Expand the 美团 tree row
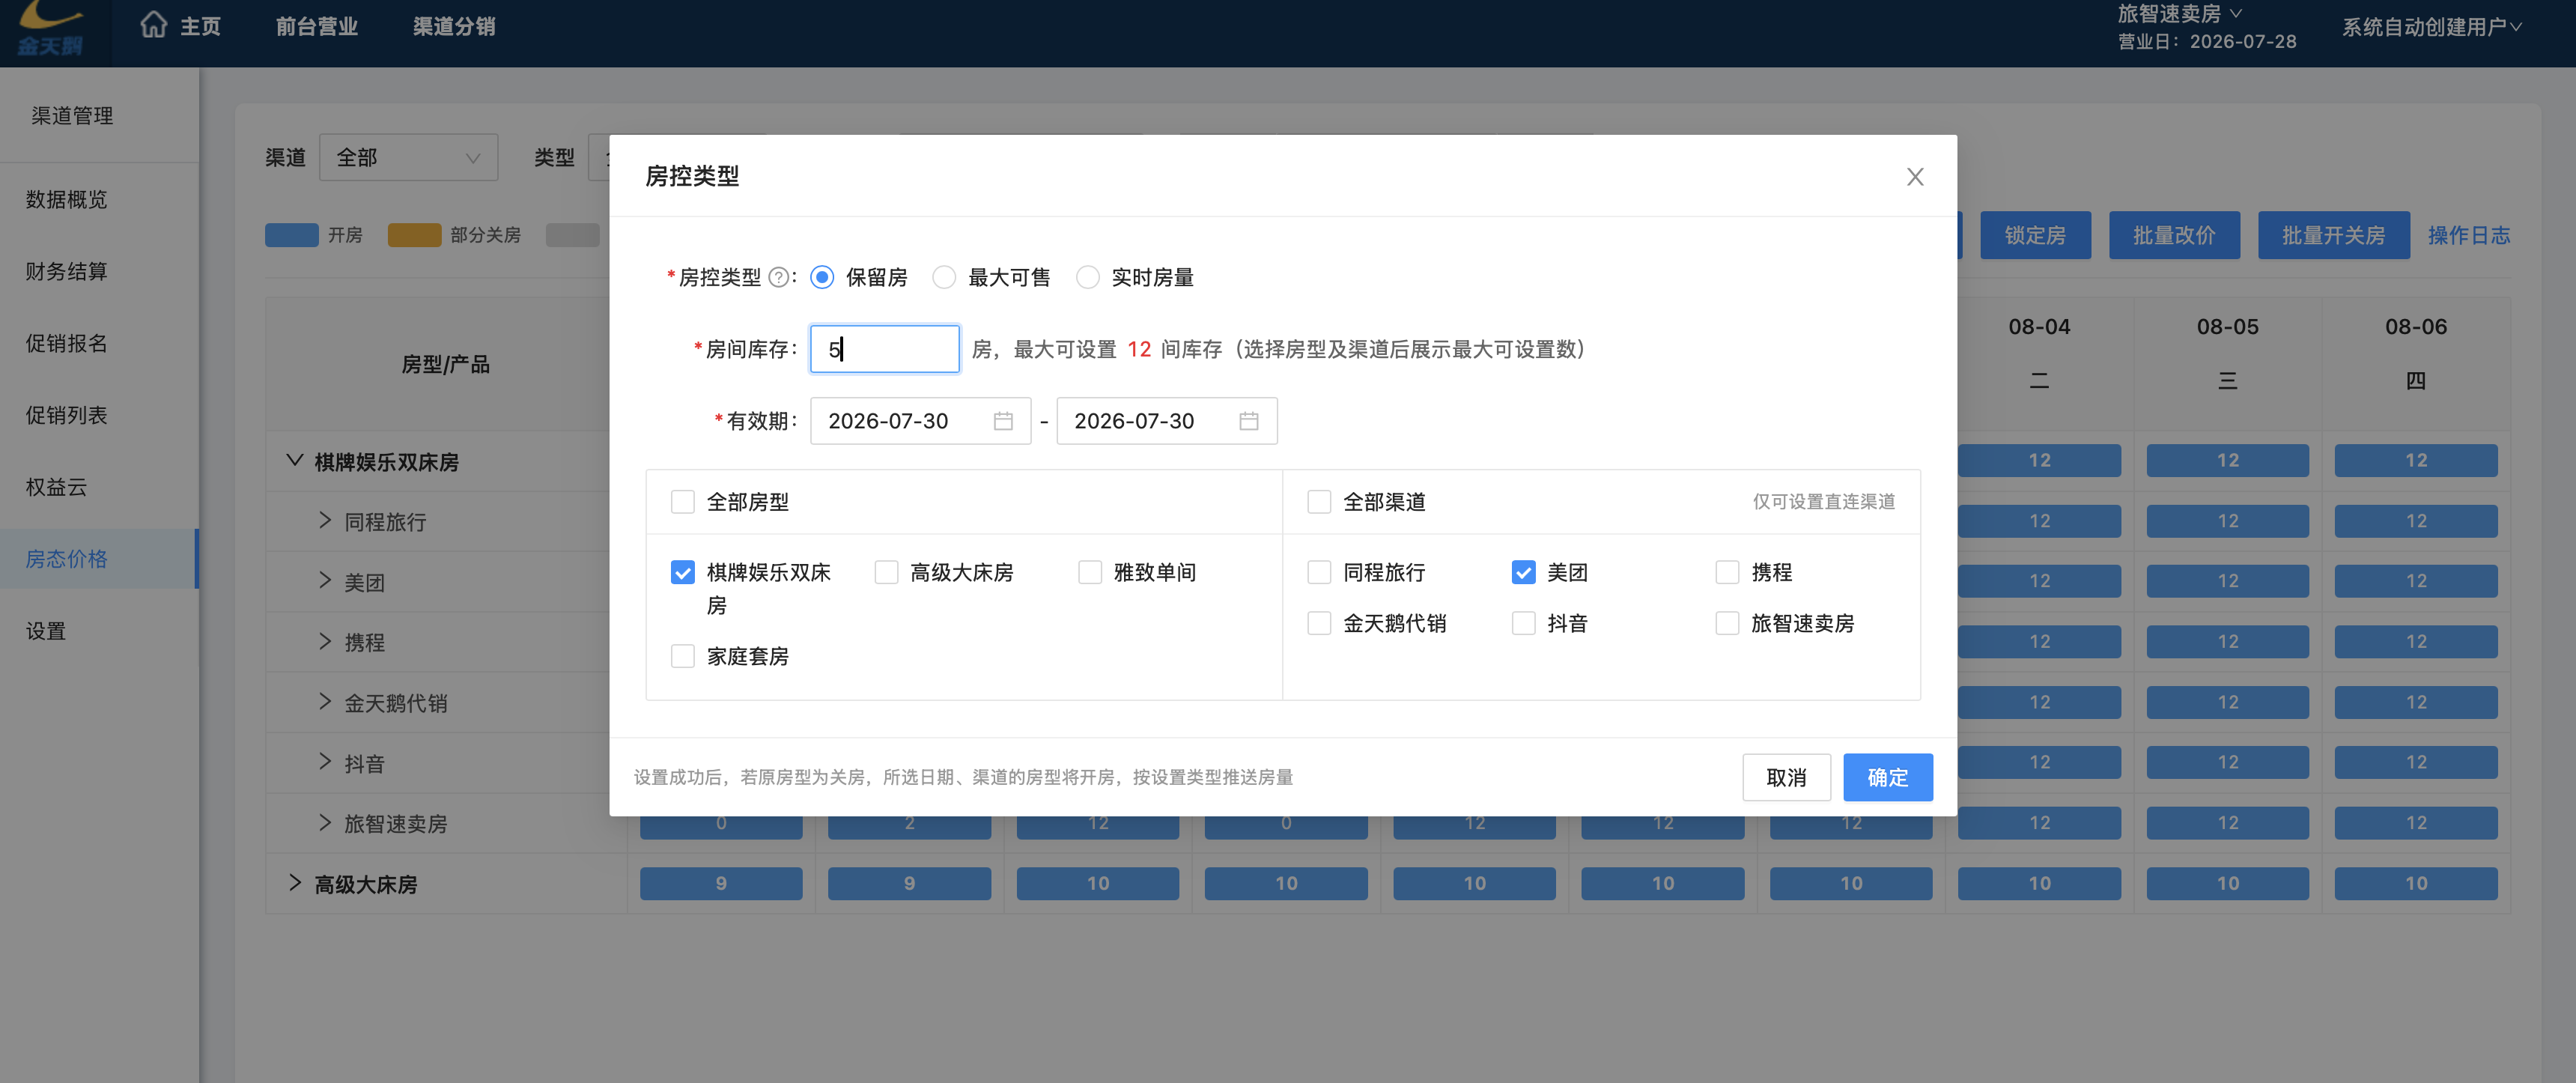Image resolution: width=2576 pixels, height=1083 pixels. 325,581
